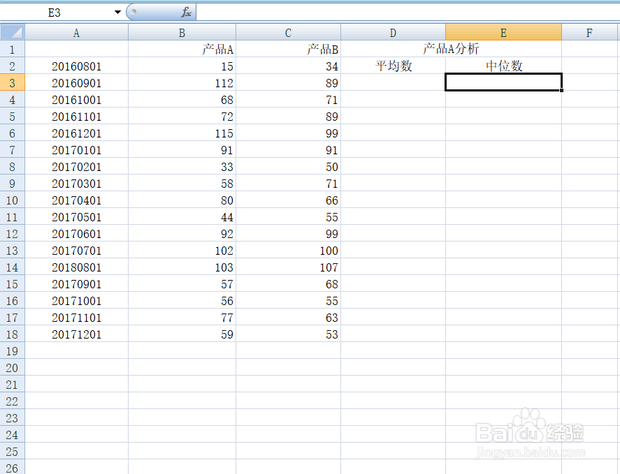Click date cell 20180801

point(77,267)
